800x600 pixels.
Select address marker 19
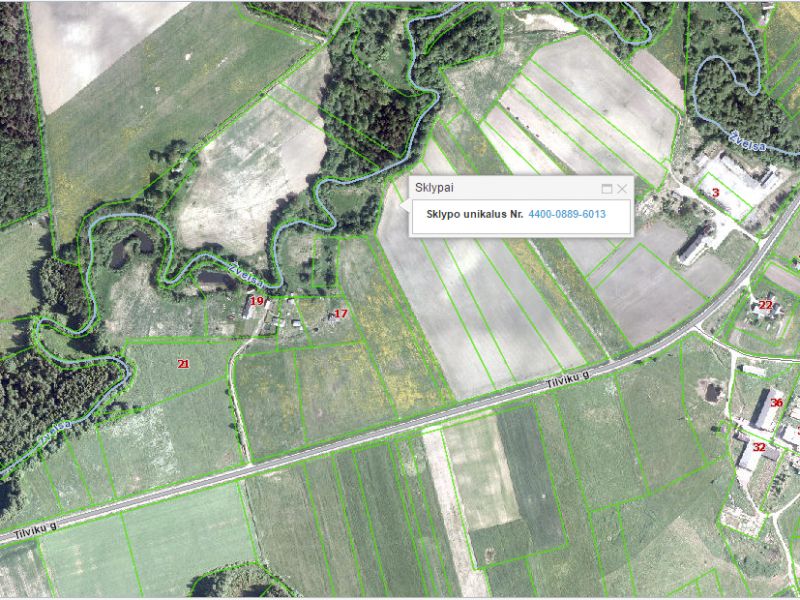click(x=257, y=301)
